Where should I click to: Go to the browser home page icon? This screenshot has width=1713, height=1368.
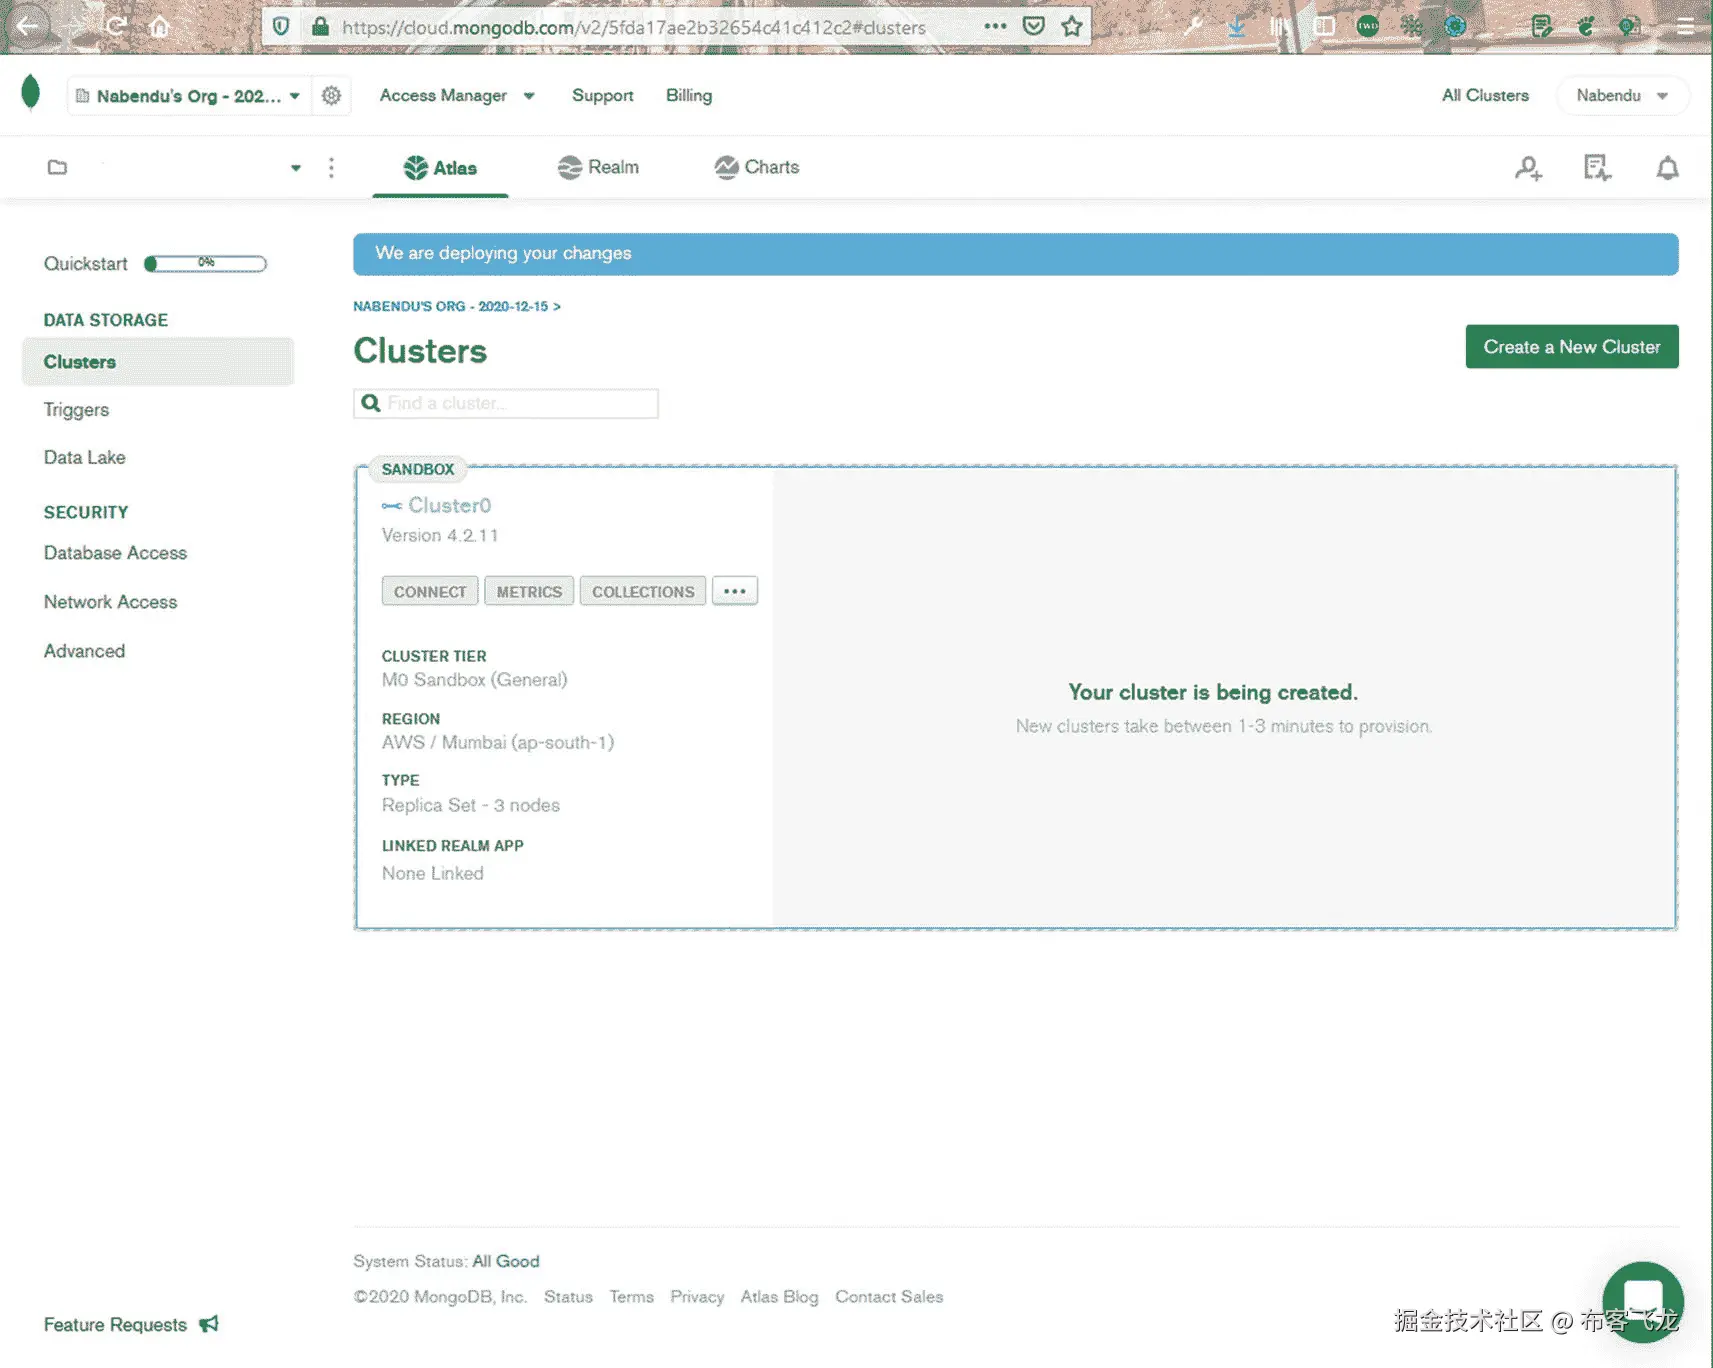[159, 27]
